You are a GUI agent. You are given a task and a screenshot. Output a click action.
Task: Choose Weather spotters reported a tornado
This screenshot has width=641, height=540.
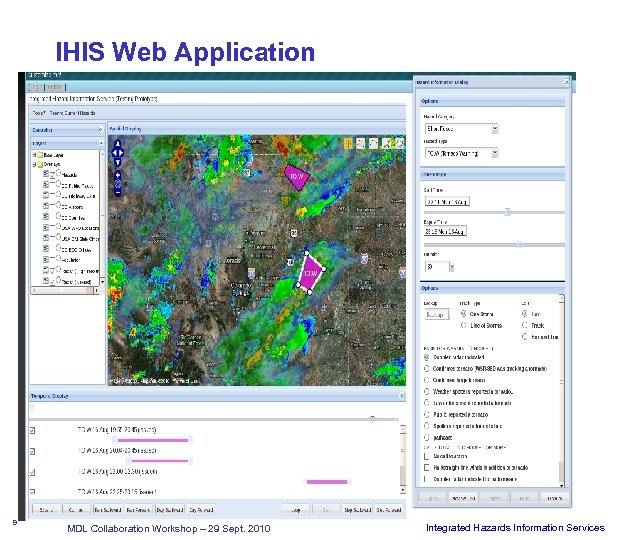pyautogui.click(x=426, y=391)
